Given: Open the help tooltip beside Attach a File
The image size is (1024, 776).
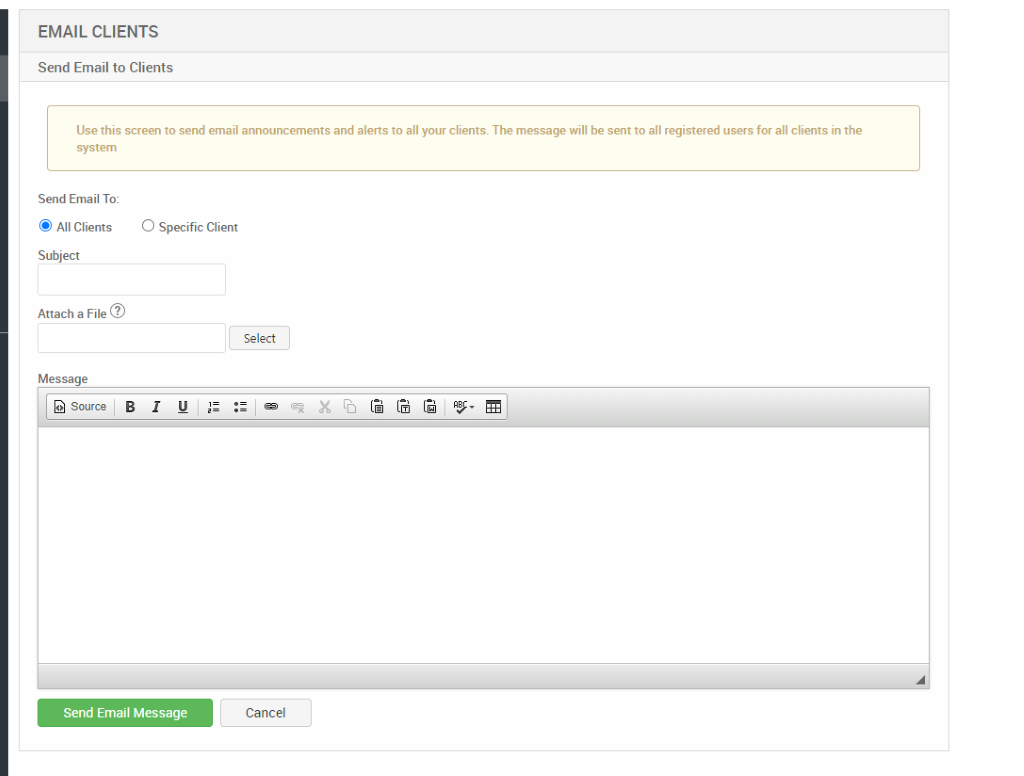Looking at the screenshot, I should (118, 311).
